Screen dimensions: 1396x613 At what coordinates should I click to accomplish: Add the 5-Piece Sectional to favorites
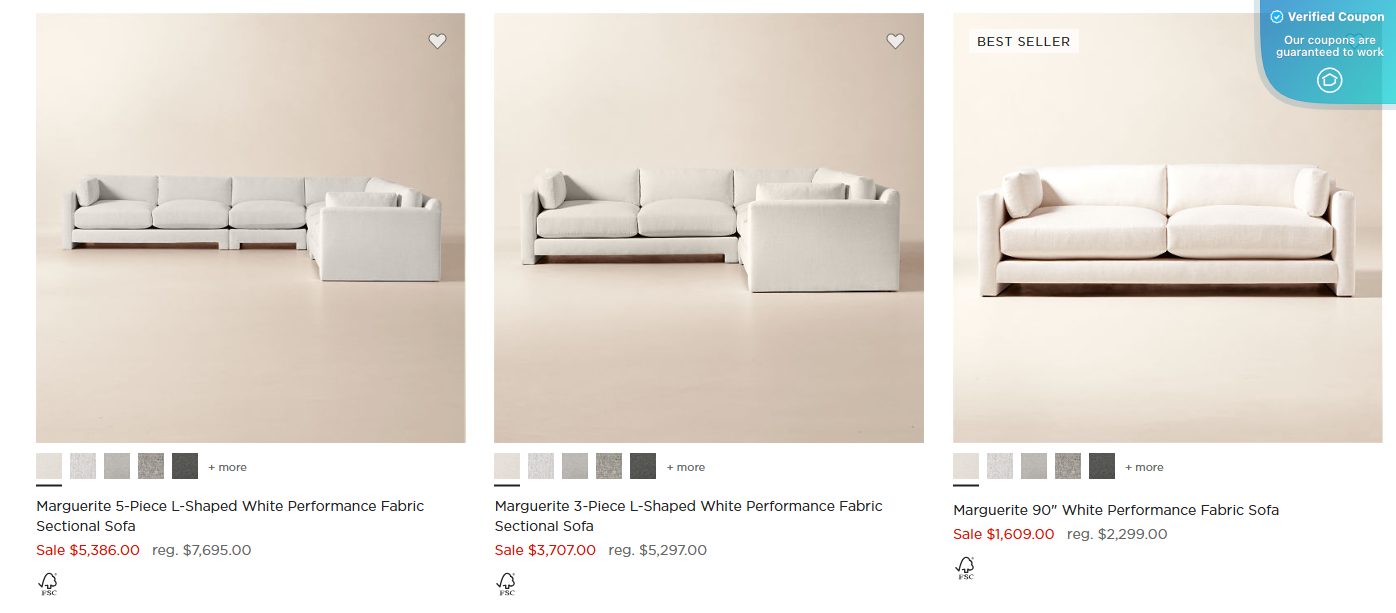[438, 41]
